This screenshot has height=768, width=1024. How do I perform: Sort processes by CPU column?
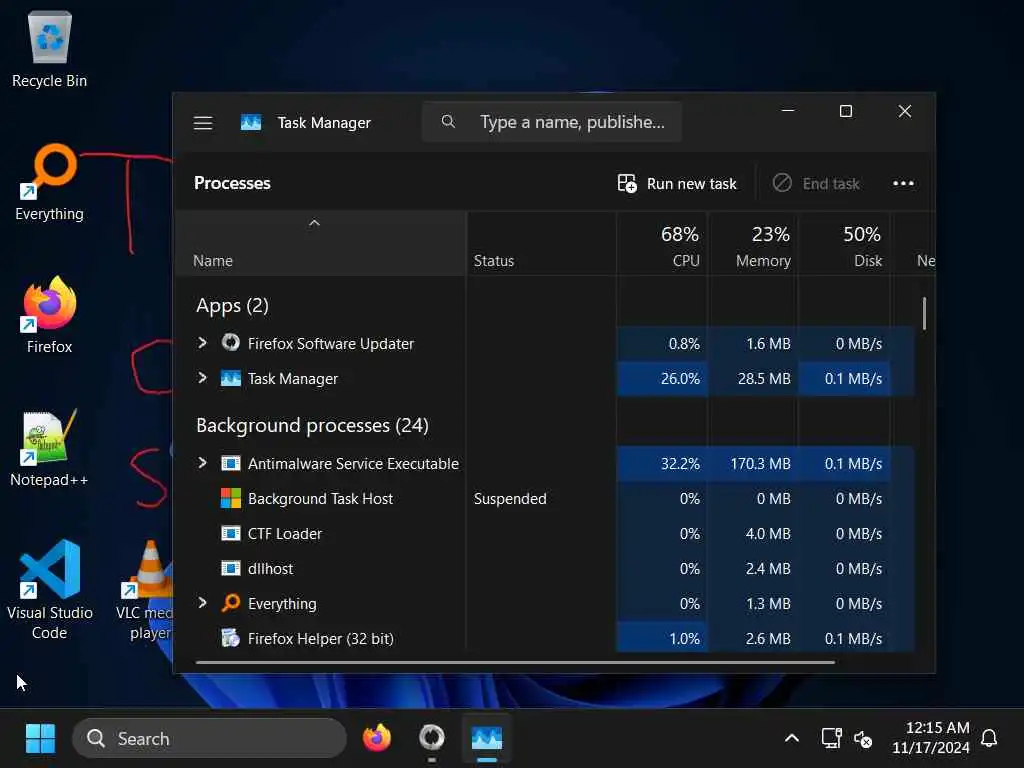[x=663, y=245]
